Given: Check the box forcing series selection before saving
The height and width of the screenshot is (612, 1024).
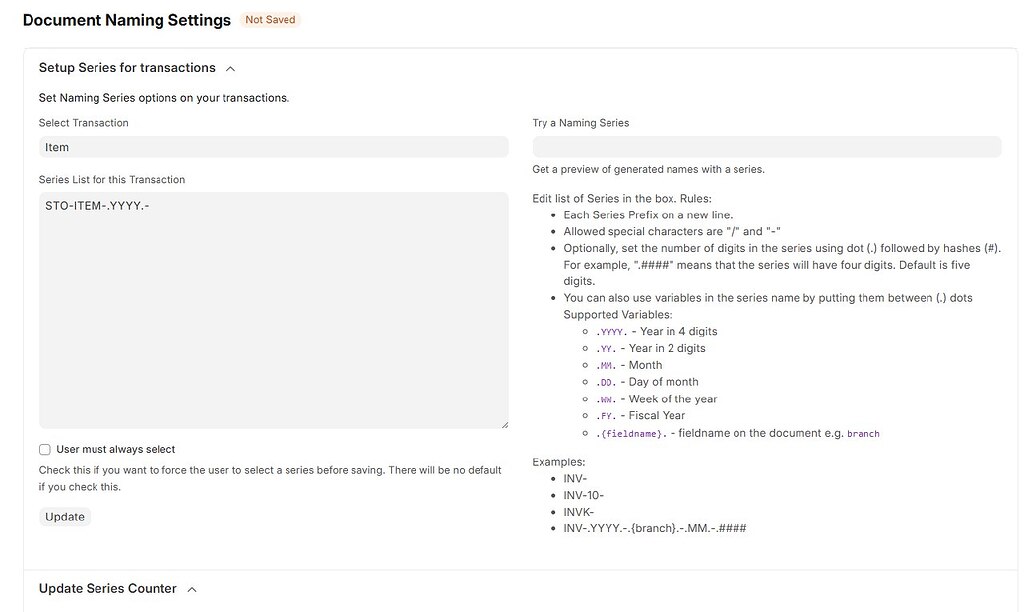Looking at the screenshot, I should click(x=44, y=450).
